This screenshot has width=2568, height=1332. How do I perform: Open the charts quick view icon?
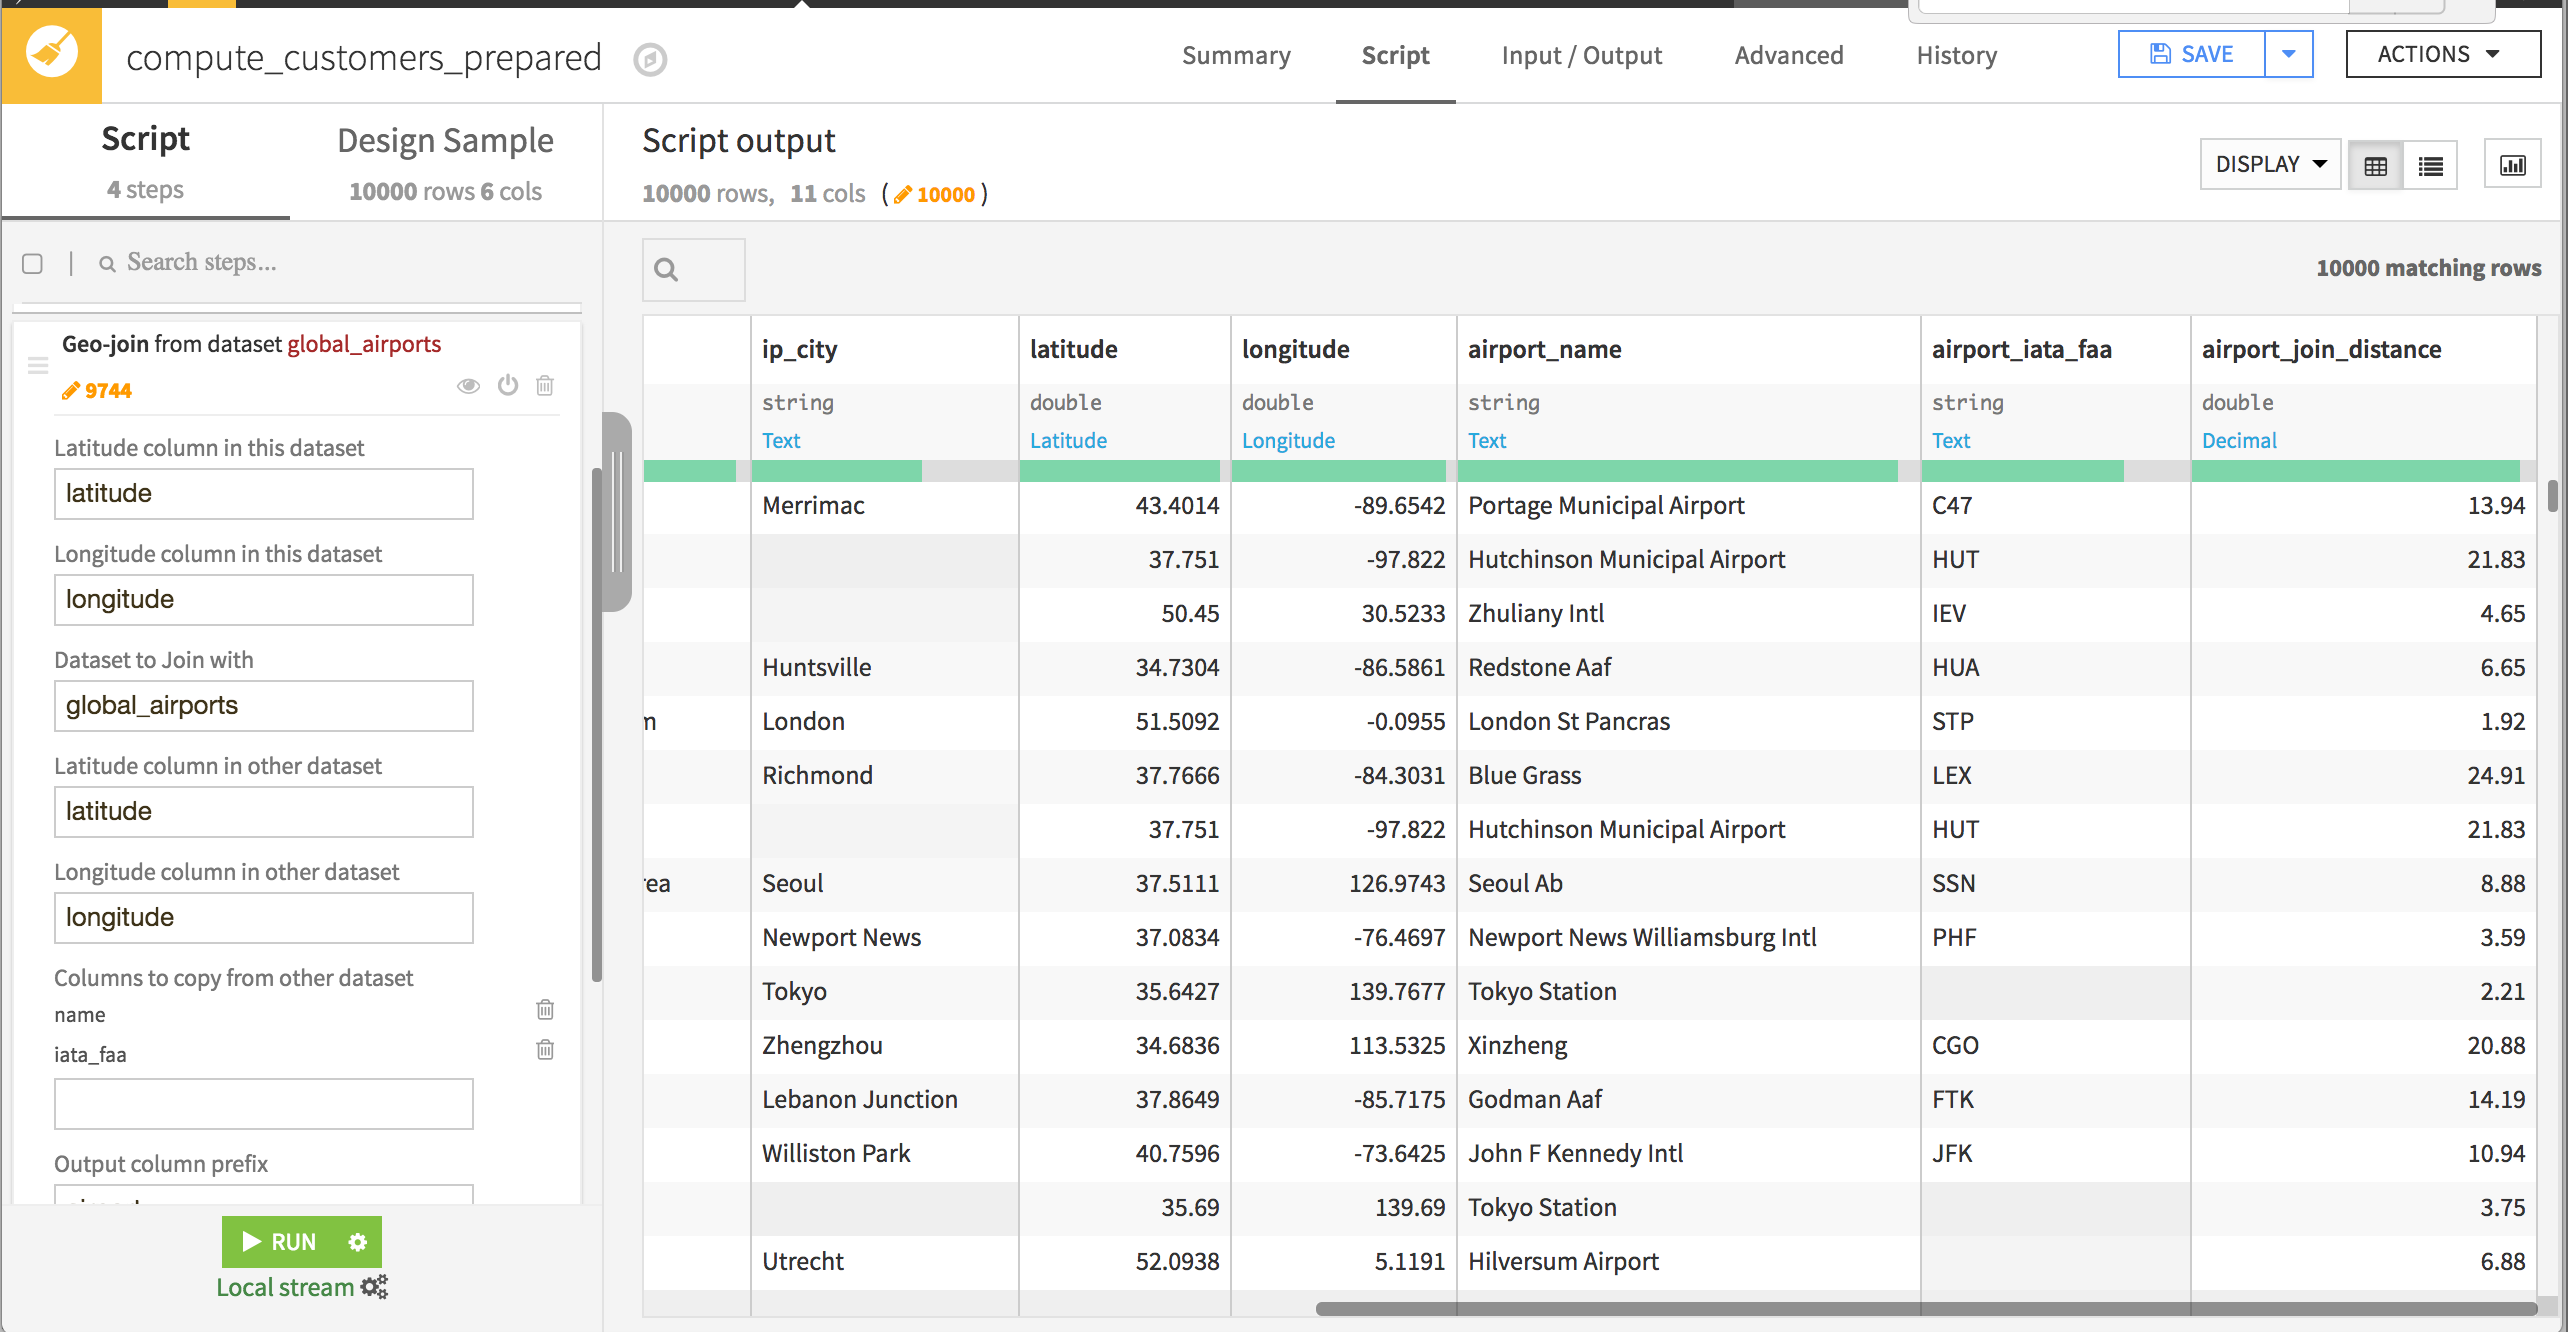(2512, 165)
